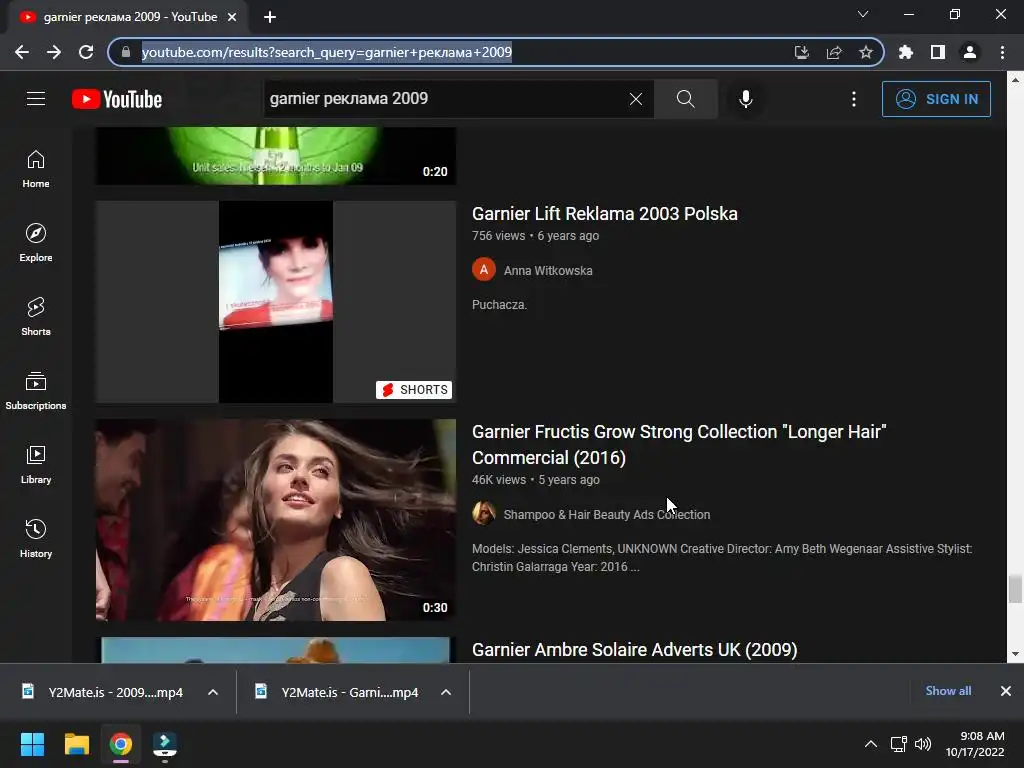Open the YouTube hamburger guide menu
1024x768 pixels.
tap(36, 99)
